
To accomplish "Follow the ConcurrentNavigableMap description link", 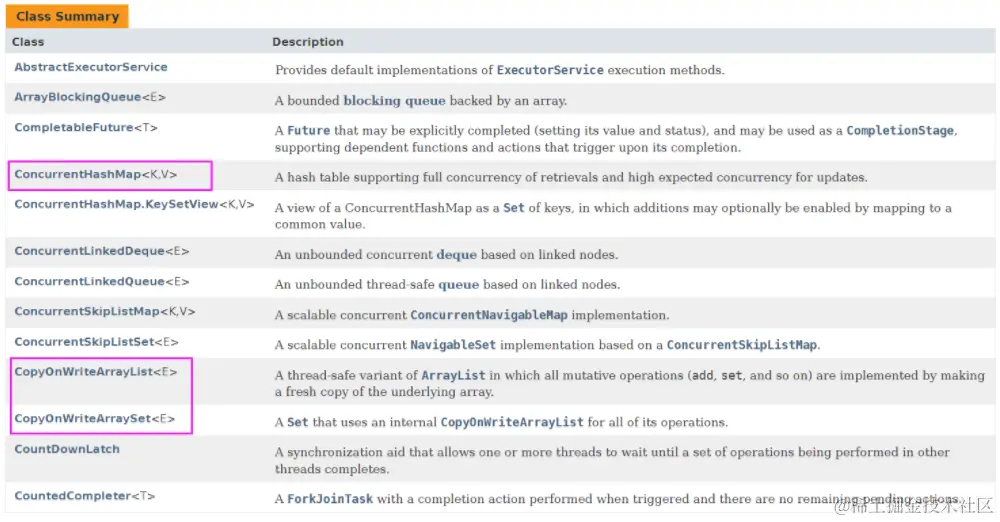I will (x=488, y=315).
